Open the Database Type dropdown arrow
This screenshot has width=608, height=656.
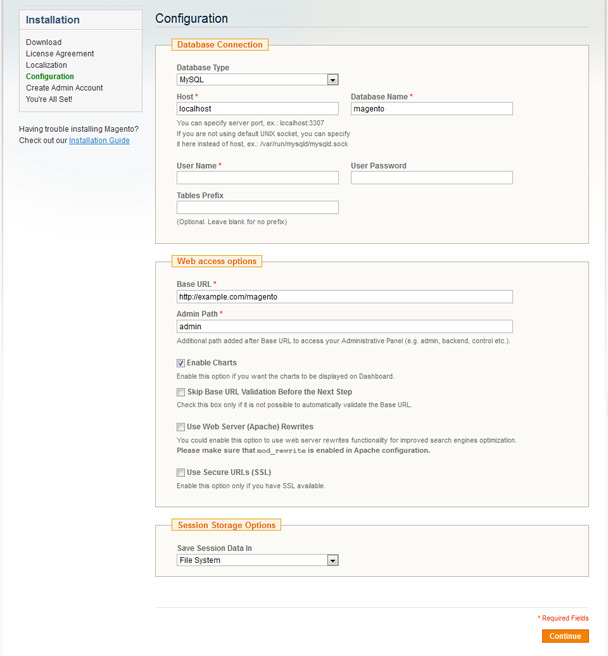333,79
